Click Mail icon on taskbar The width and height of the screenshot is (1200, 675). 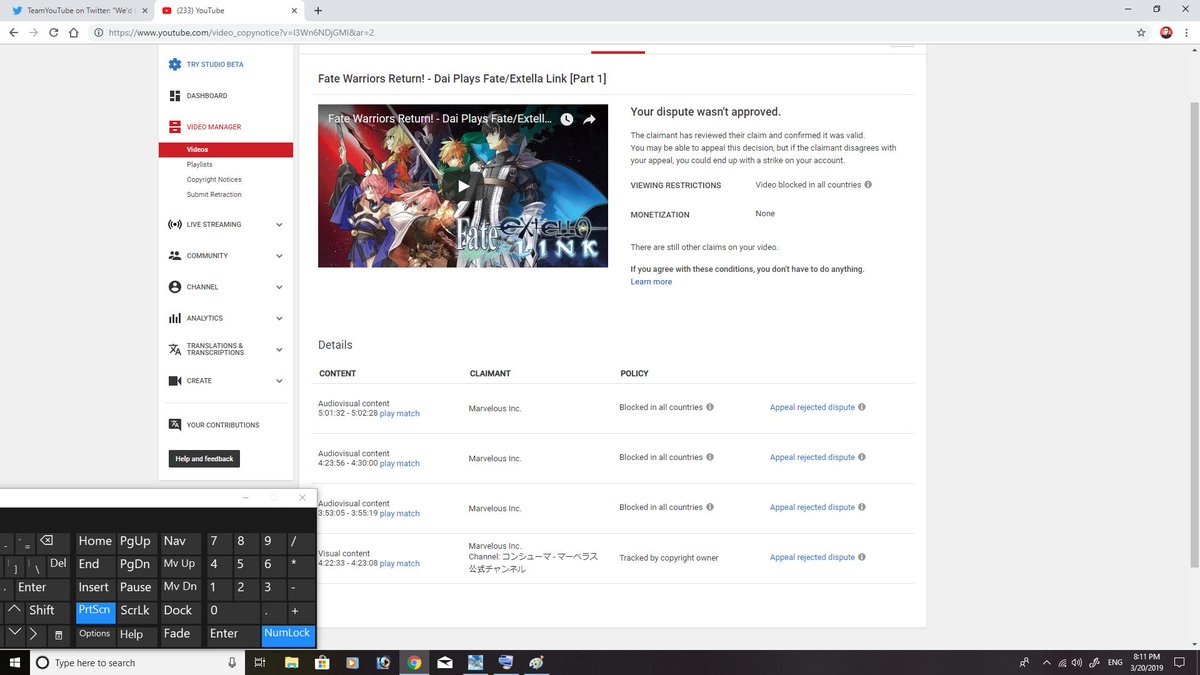pyautogui.click(x=445, y=662)
